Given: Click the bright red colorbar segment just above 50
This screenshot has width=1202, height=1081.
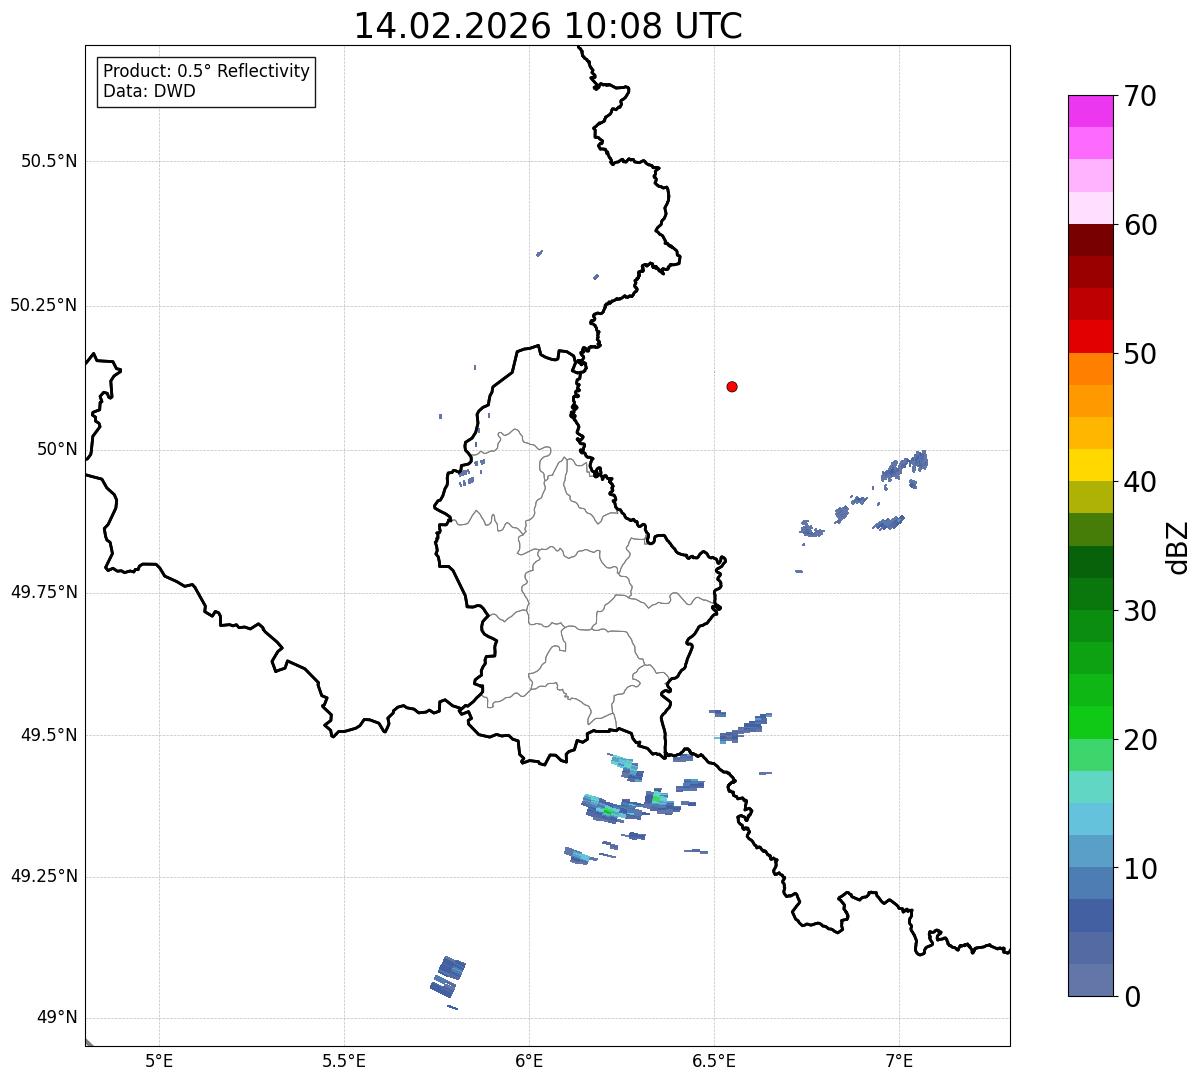Looking at the screenshot, I should click(1090, 336).
